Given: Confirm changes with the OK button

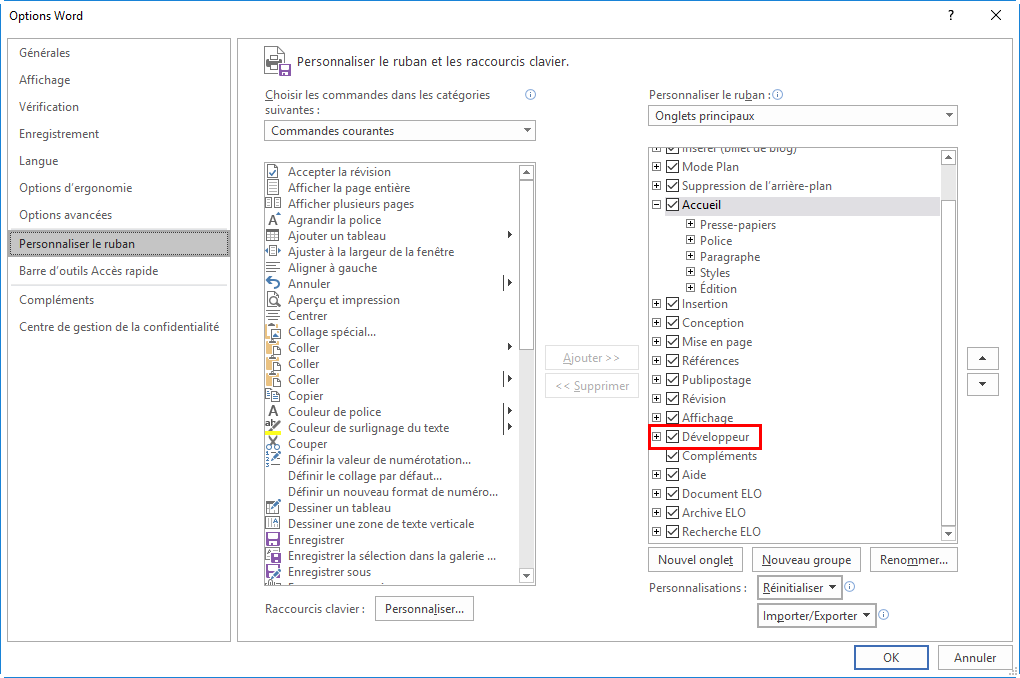Looking at the screenshot, I should coord(890,657).
